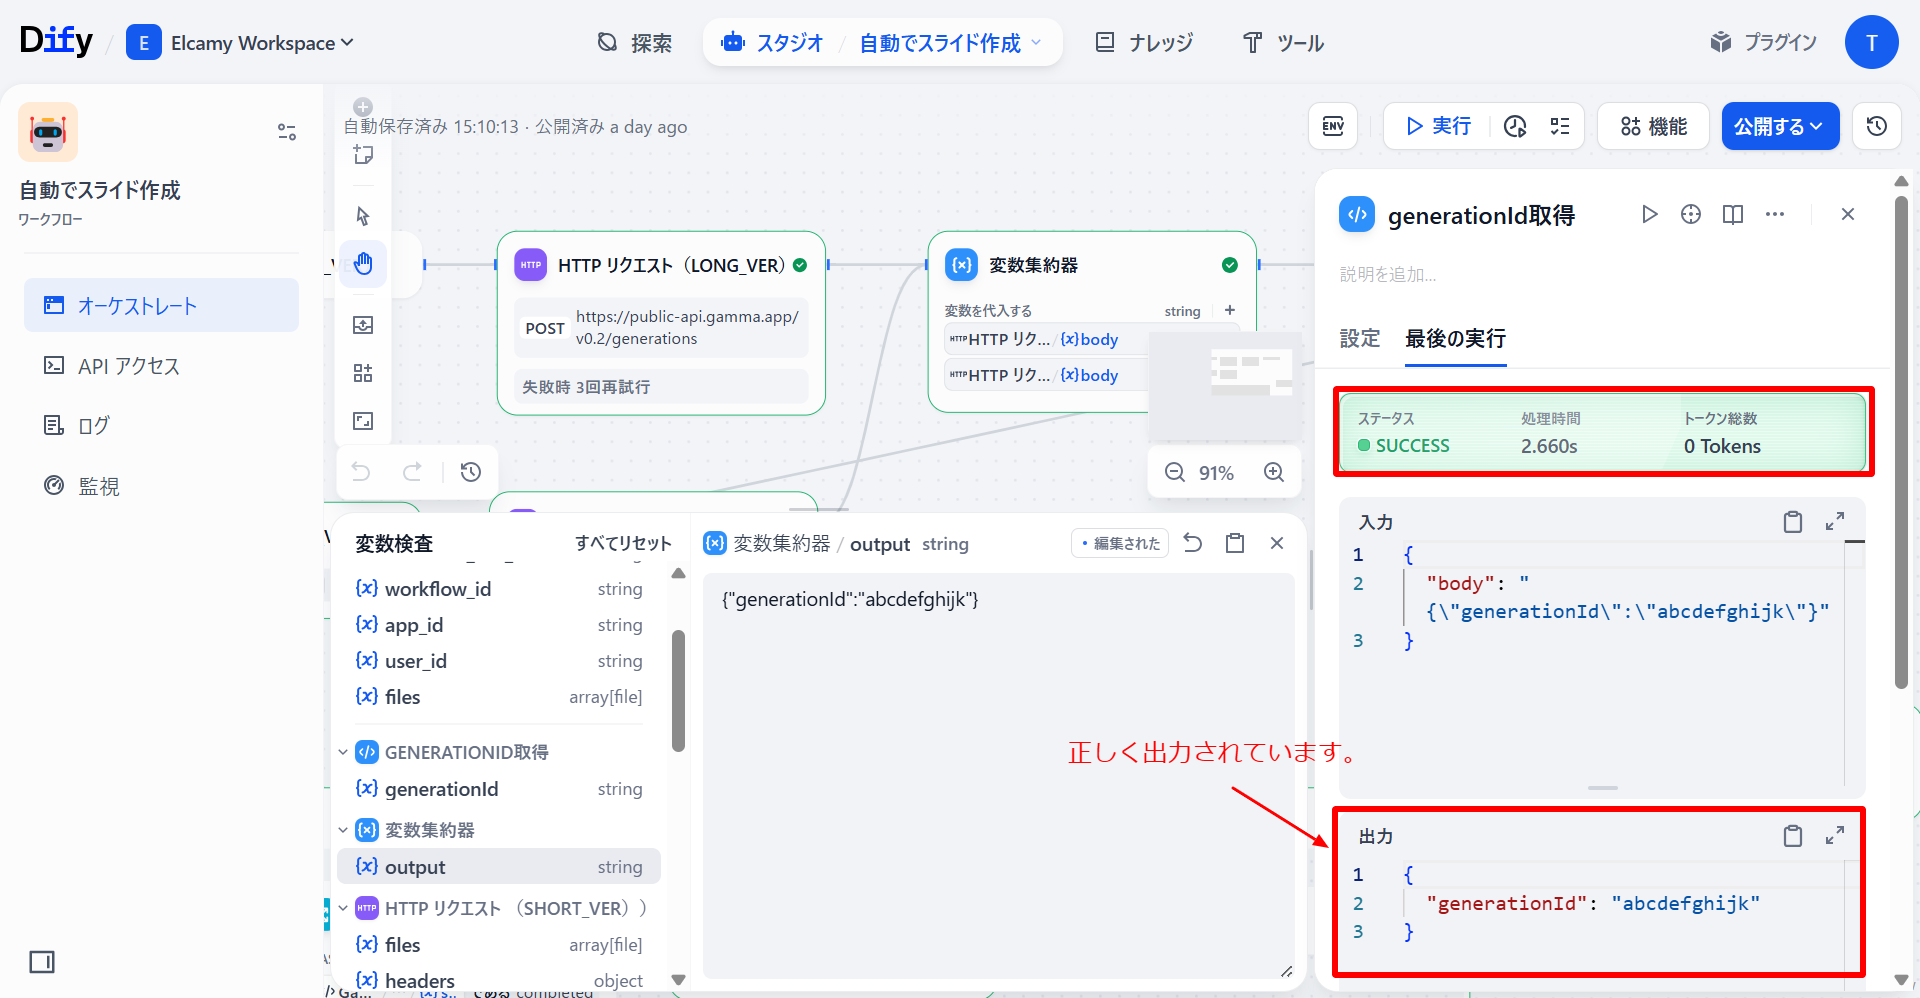Viewport: 1920px width, 998px height.
Task: Zoom out on the workflow canvas
Action: pos(1175,472)
